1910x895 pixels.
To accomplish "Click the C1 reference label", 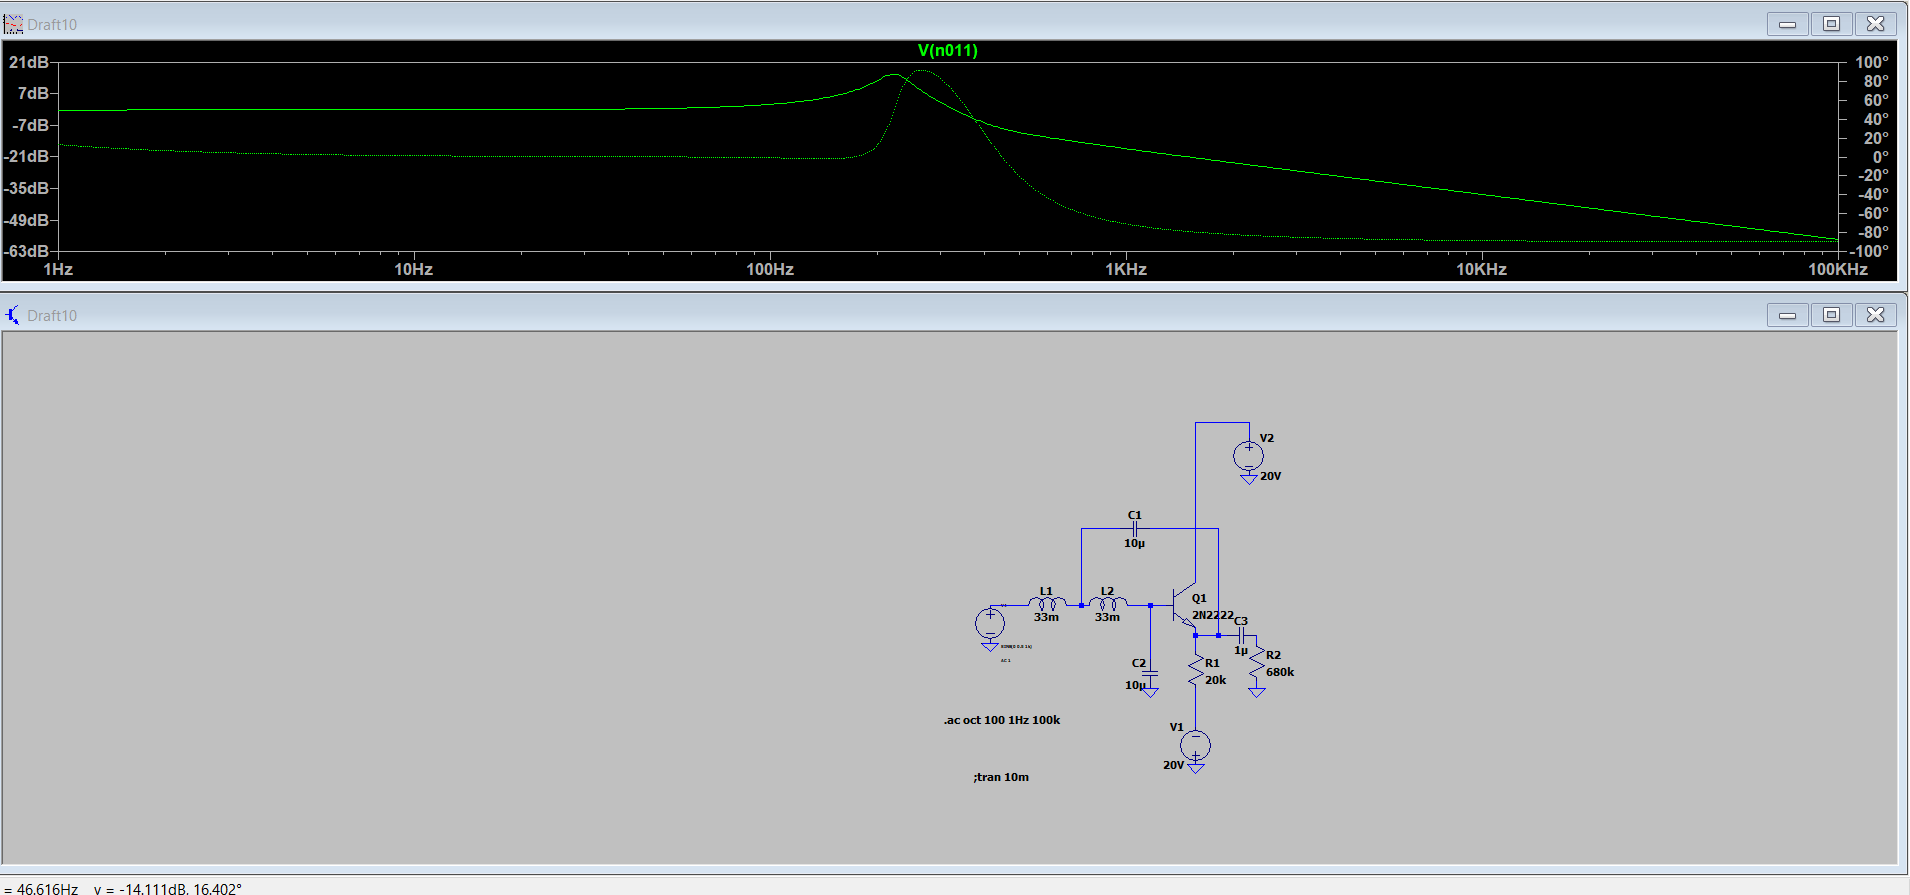I will coord(1134,515).
